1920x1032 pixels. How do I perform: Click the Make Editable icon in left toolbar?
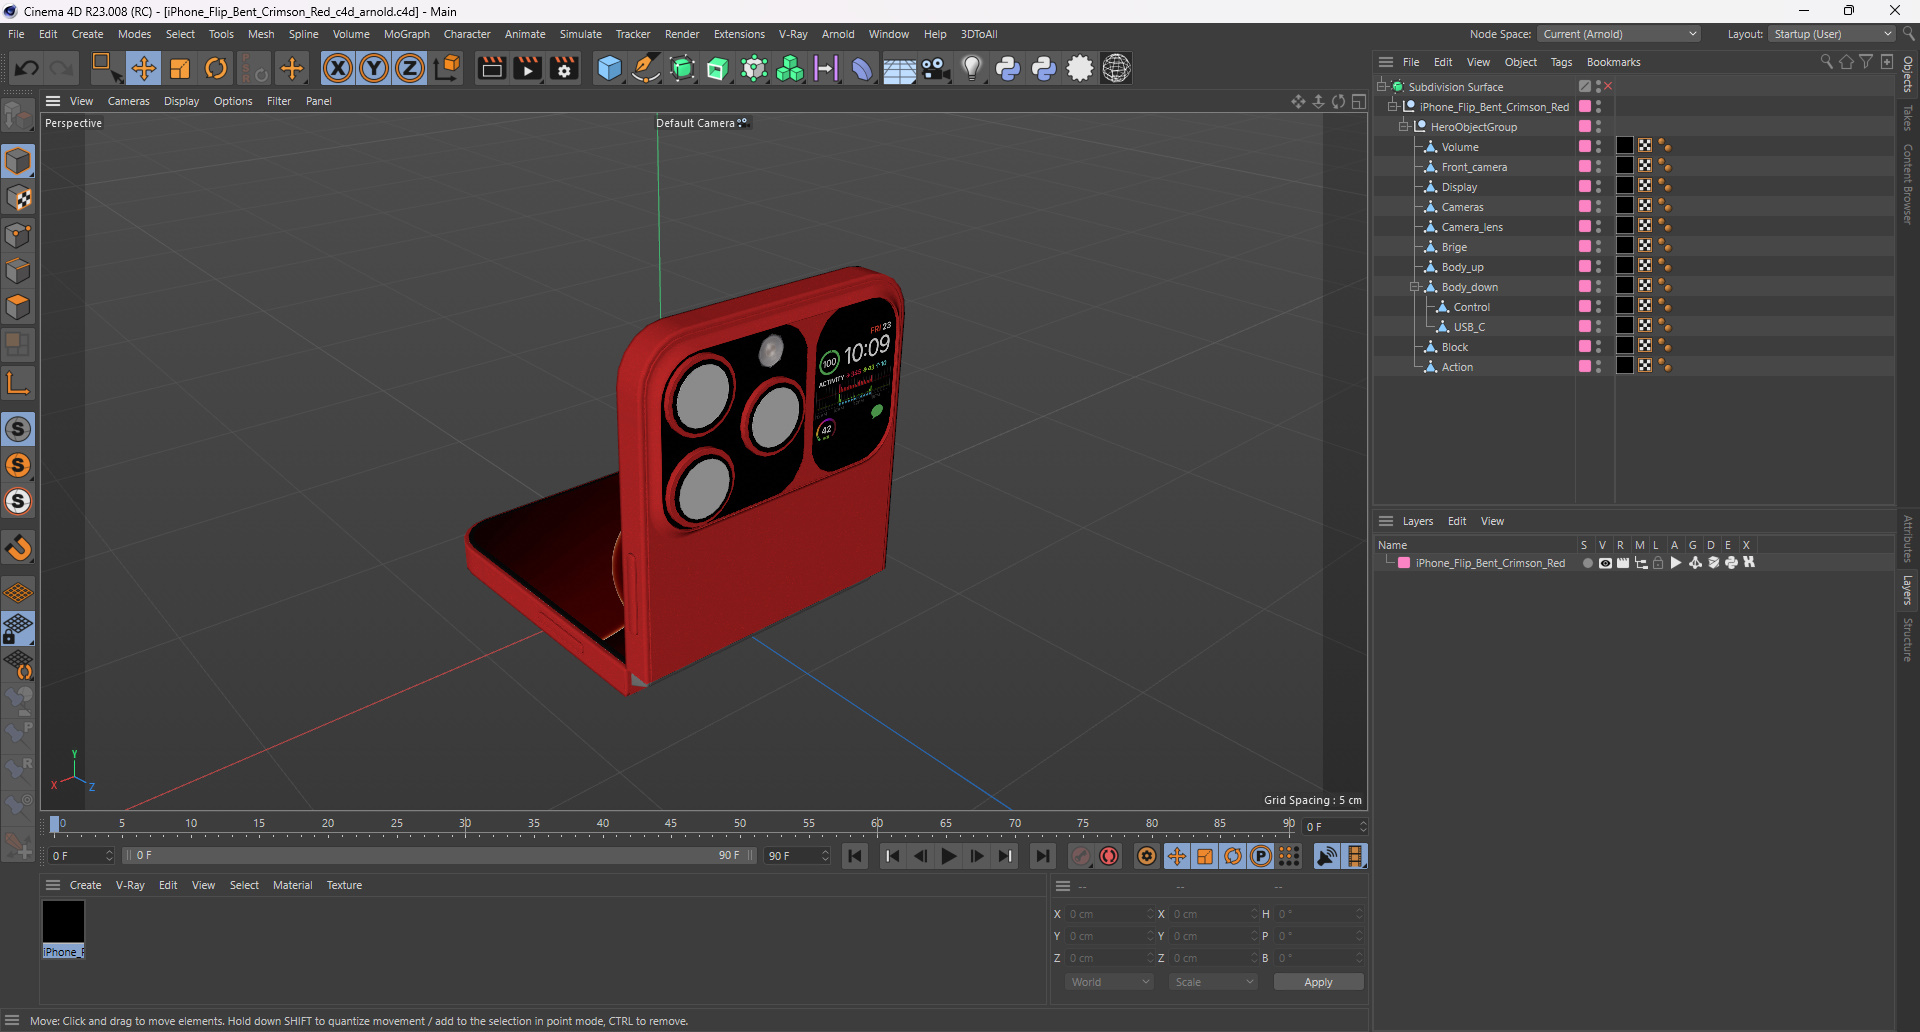[18, 116]
